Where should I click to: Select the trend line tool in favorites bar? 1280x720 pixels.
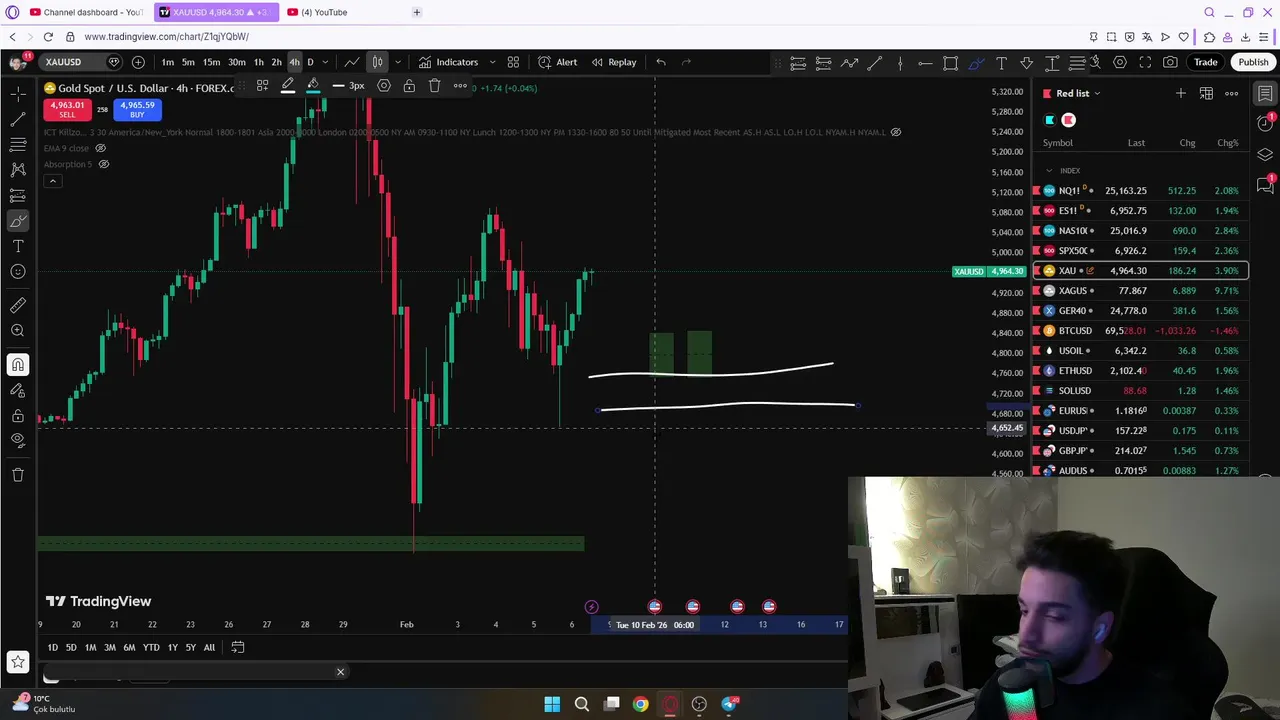(x=874, y=63)
